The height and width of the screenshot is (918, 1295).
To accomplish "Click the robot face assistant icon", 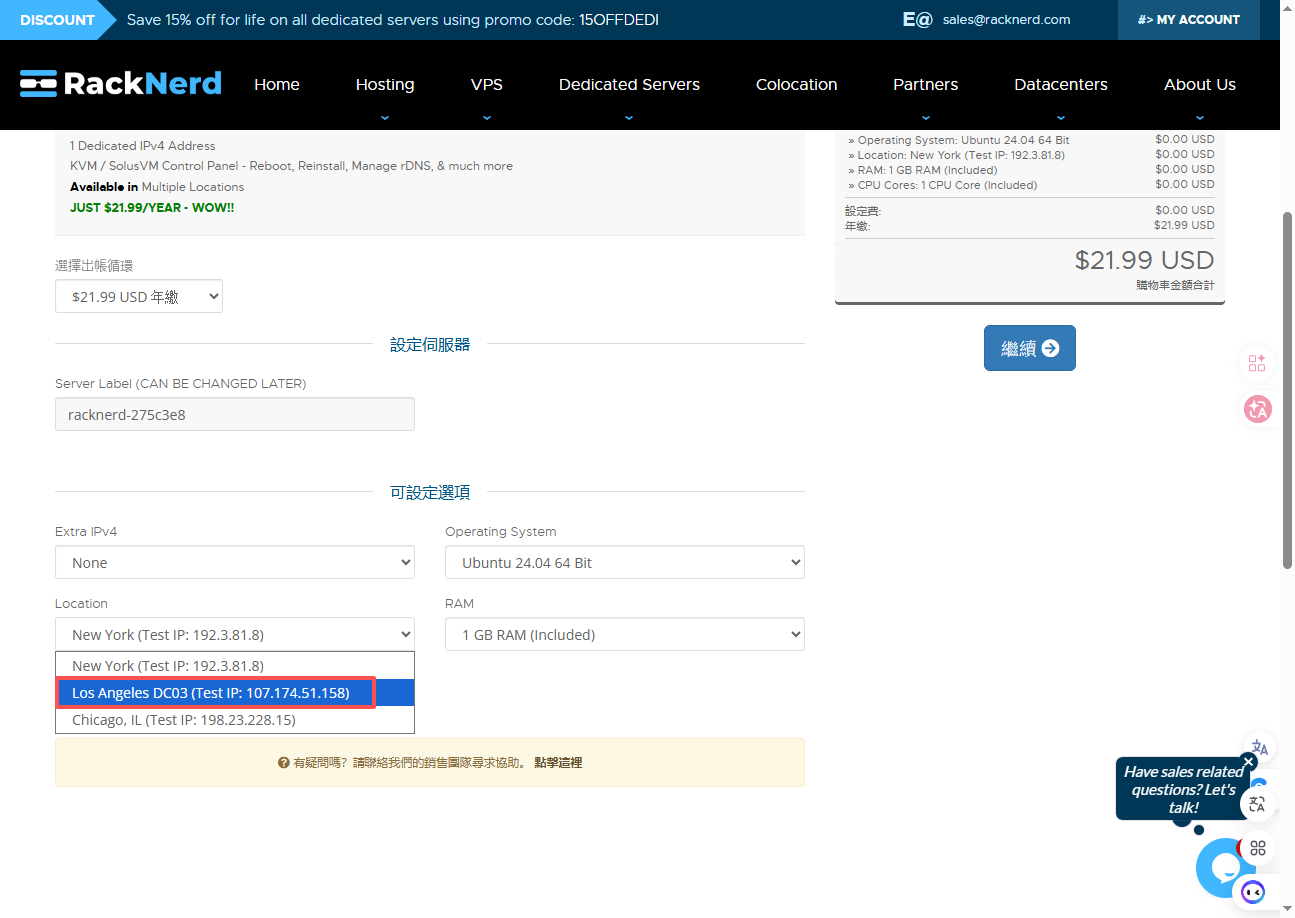I will (1253, 891).
